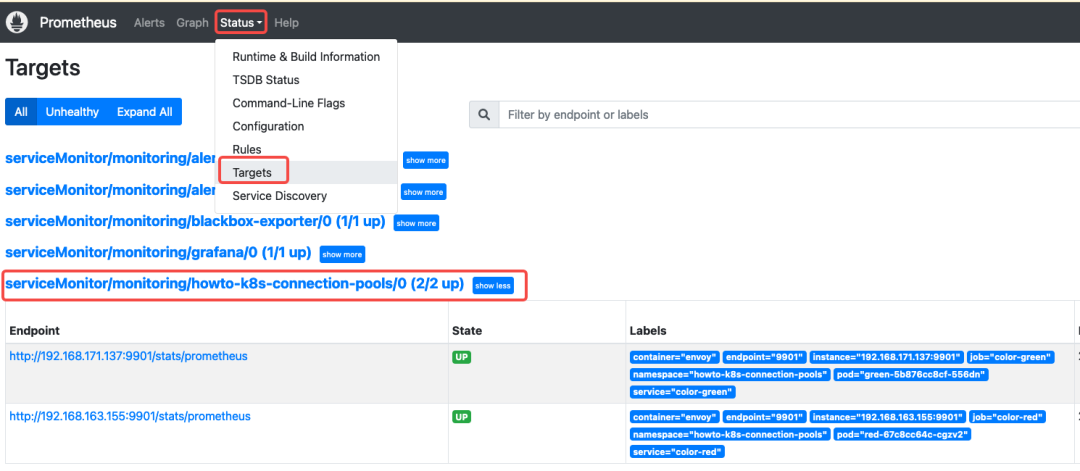Show more for grafana group
The height and width of the screenshot is (471, 1080).
(342, 254)
